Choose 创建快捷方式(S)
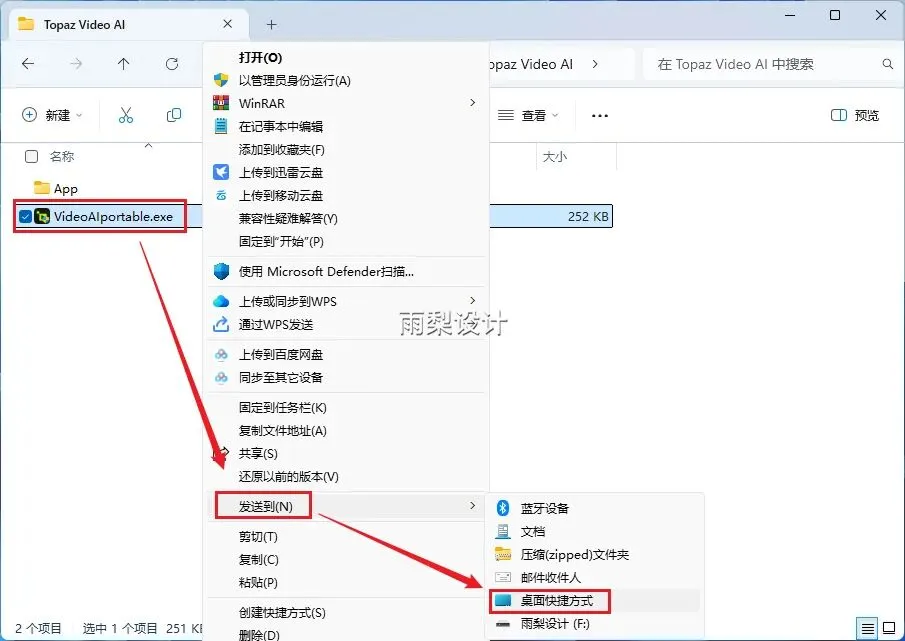The height and width of the screenshot is (641, 905). pos(346,613)
